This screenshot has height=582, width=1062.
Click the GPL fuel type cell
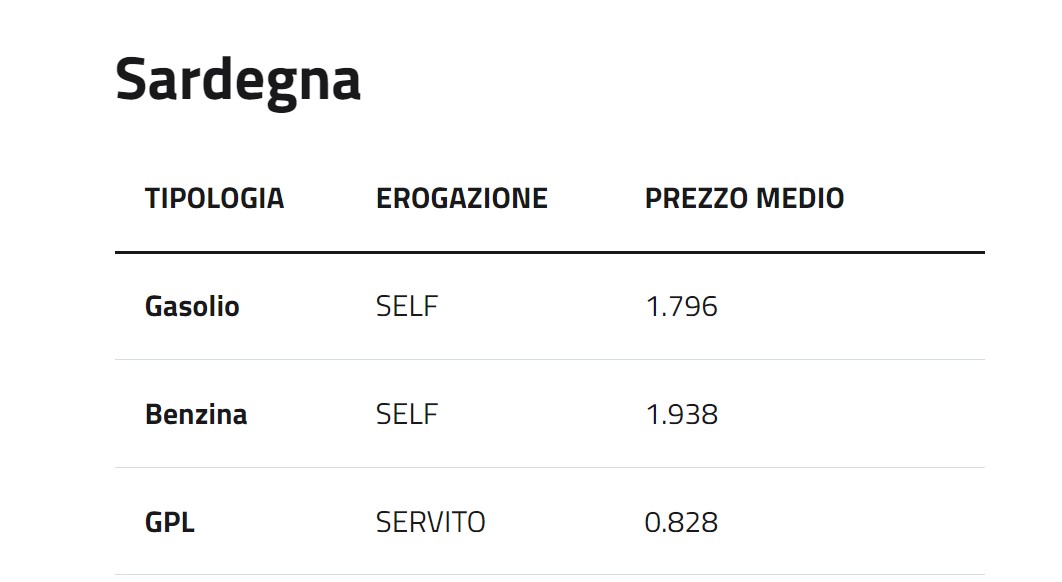(170, 522)
